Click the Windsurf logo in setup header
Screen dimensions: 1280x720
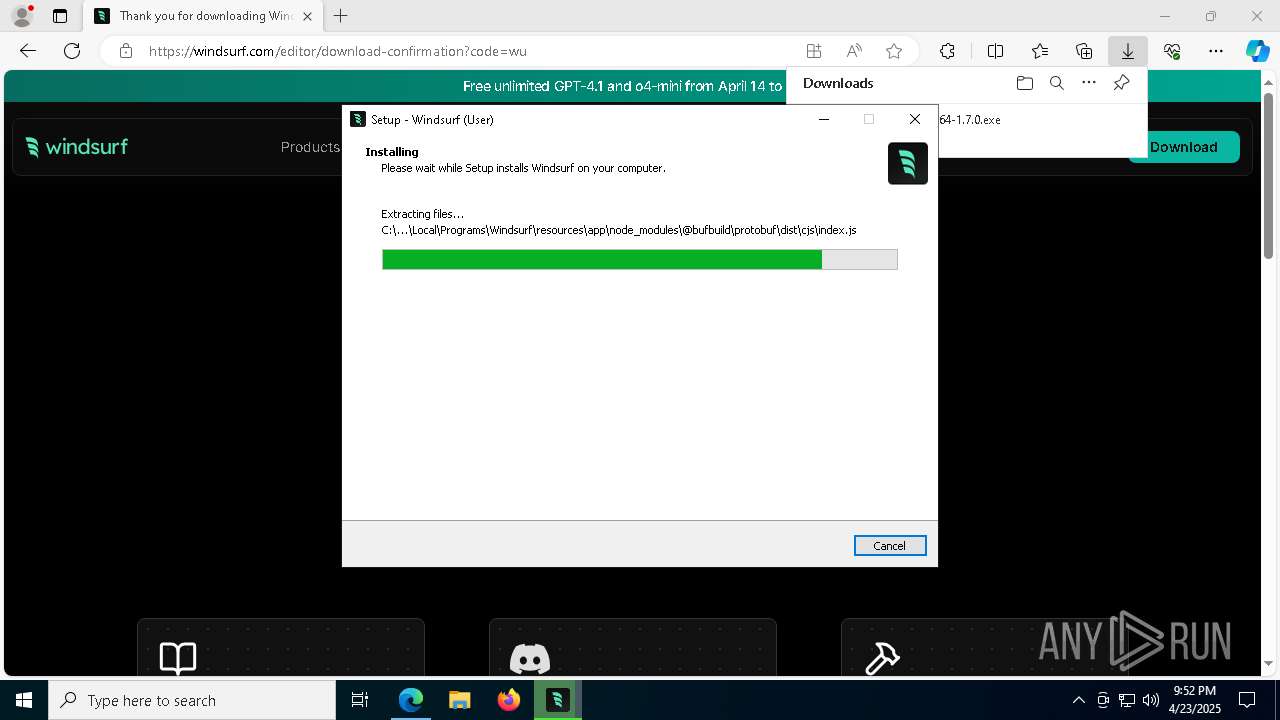[908, 163]
